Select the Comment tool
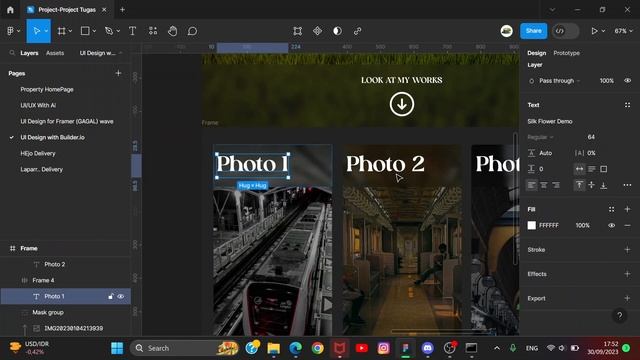 click(x=192, y=31)
